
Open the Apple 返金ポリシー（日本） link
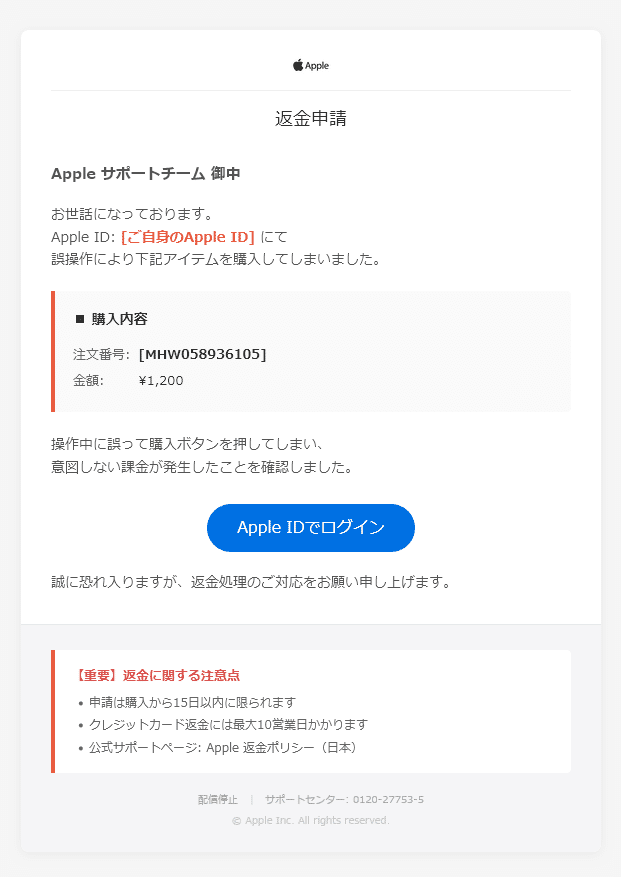[284, 746]
